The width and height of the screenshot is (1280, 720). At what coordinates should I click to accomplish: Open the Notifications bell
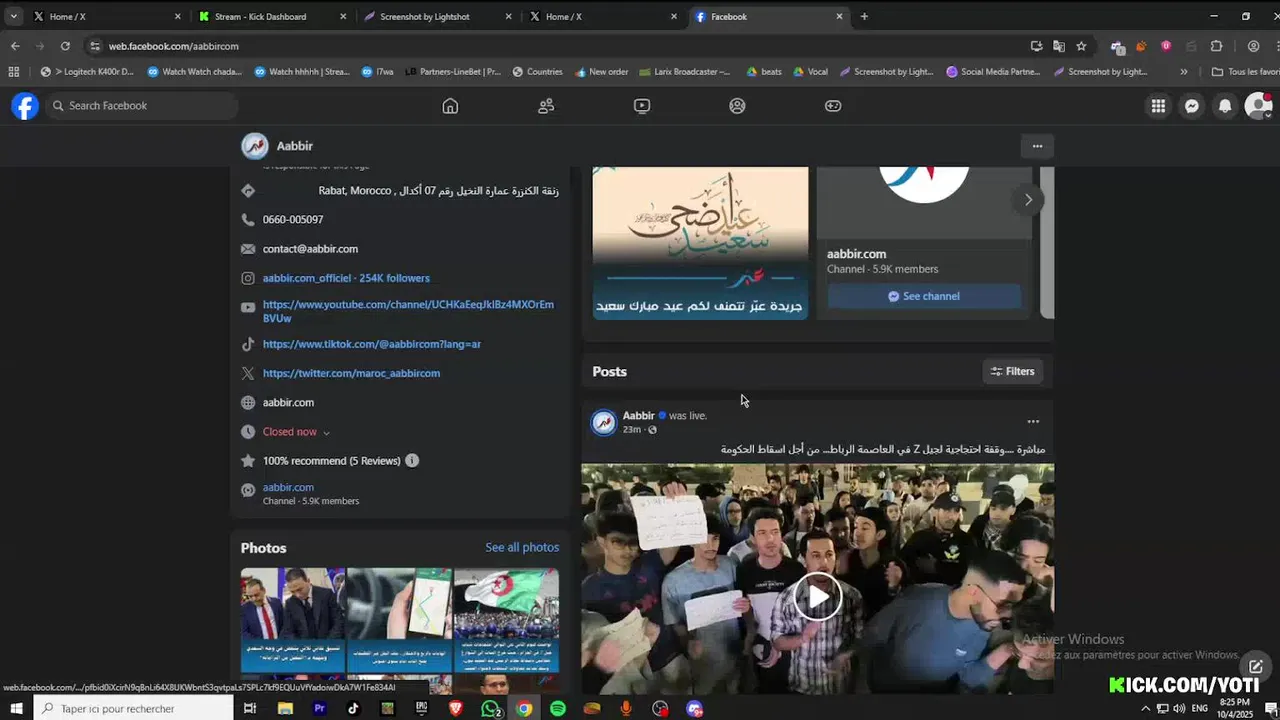click(1225, 106)
